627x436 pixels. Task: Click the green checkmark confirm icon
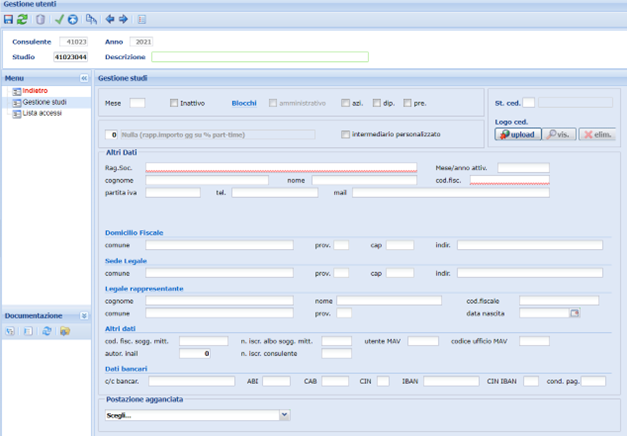(59, 19)
